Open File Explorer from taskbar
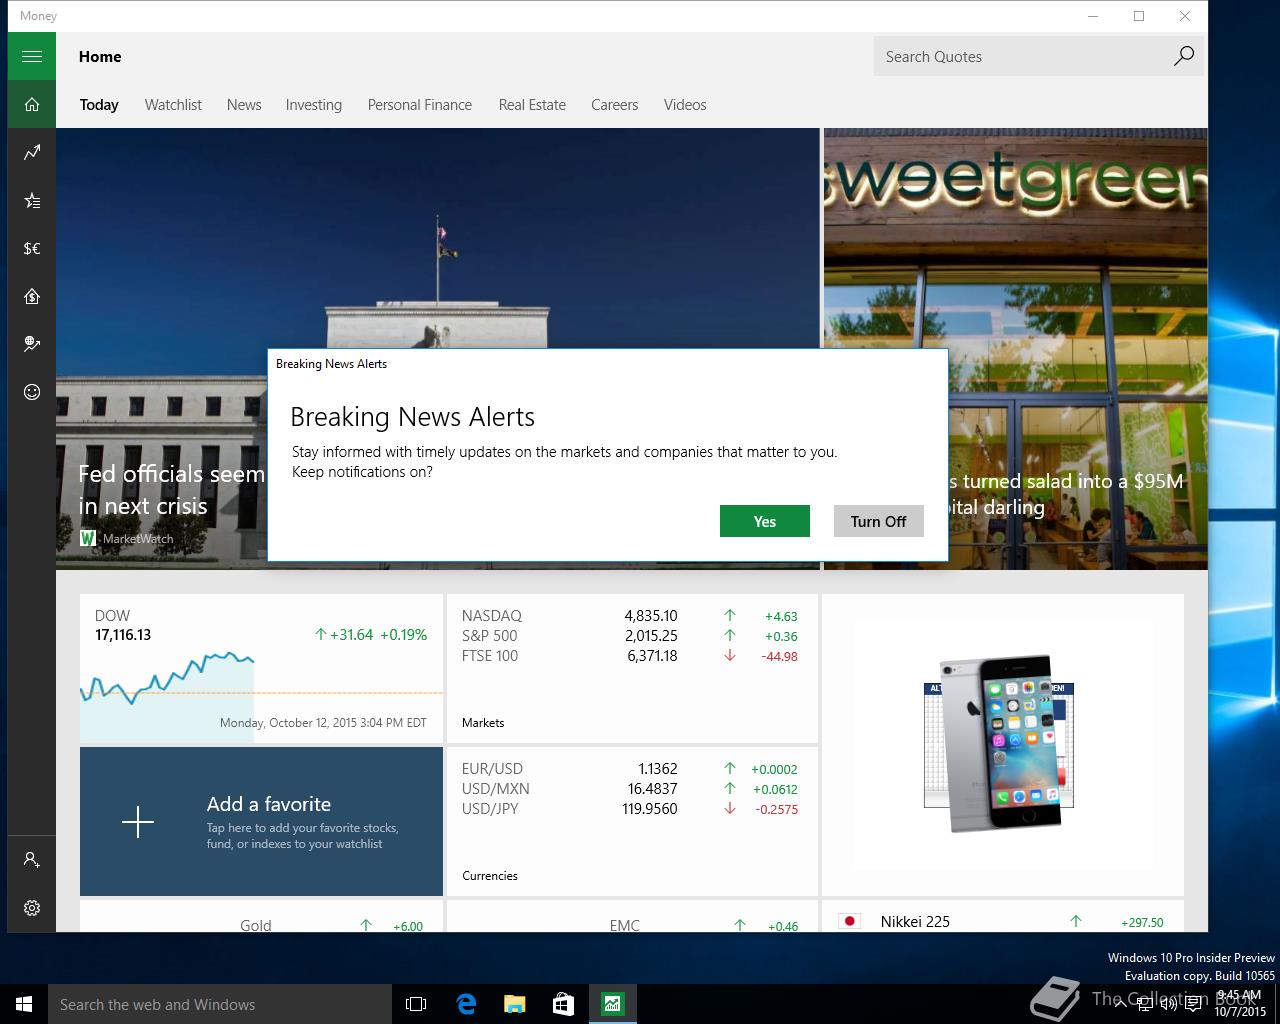This screenshot has width=1280, height=1024. (x=514, y=1004)
